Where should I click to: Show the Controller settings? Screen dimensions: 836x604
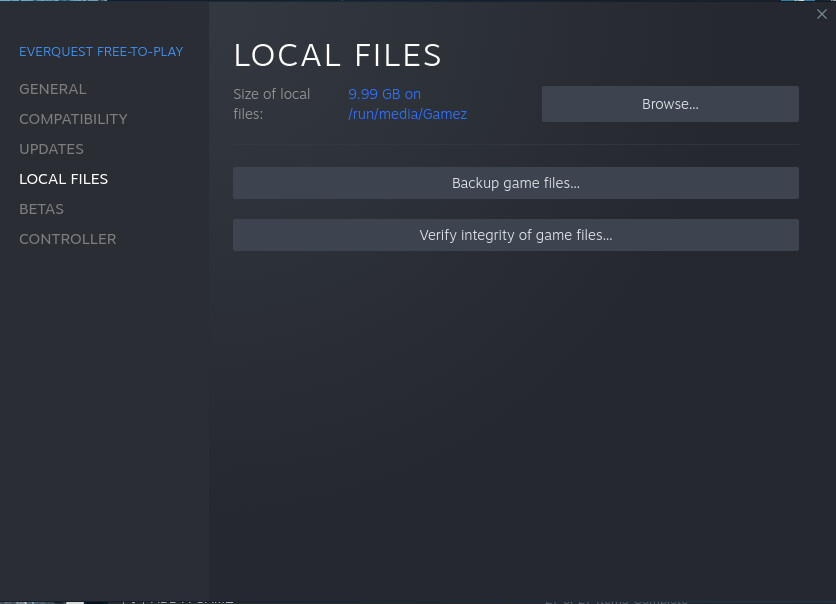click(67, 239)
